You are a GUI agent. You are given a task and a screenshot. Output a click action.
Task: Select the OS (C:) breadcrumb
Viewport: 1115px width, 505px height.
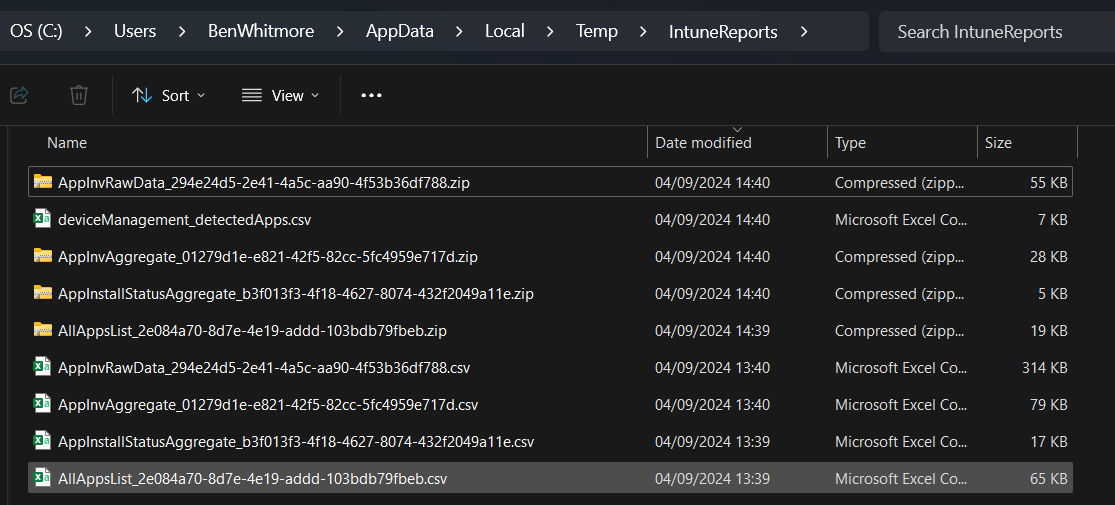(x=36, y=31)
